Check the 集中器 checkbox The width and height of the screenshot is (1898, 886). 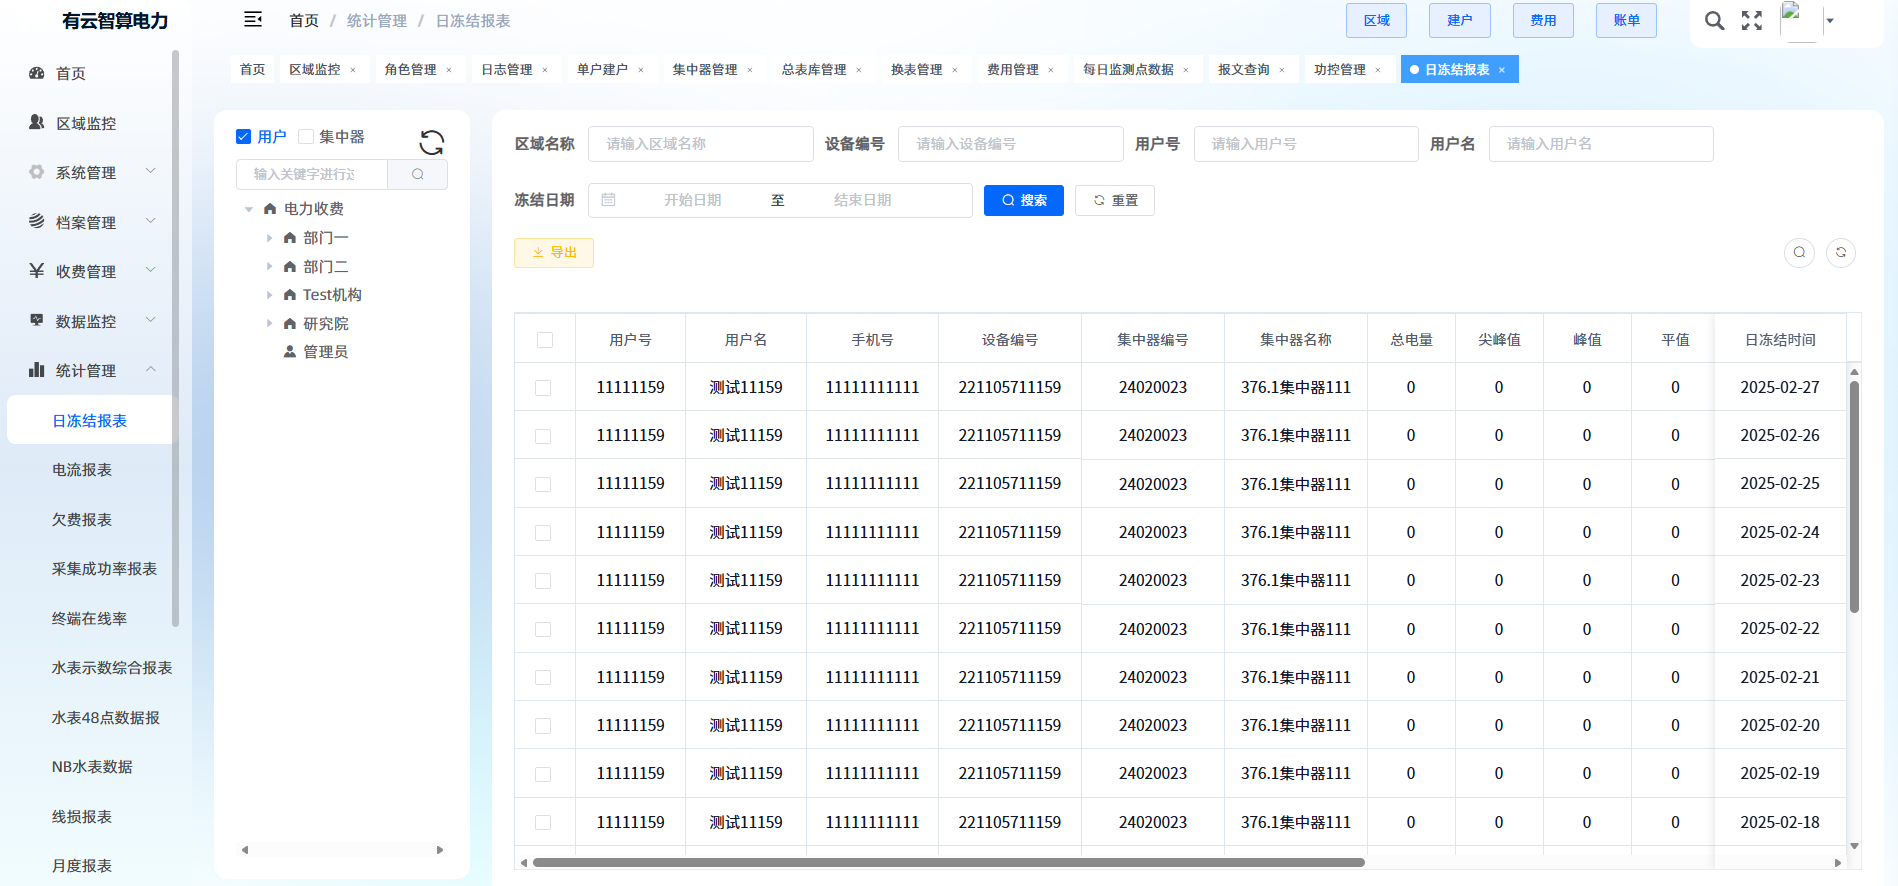tap(306, 137)
